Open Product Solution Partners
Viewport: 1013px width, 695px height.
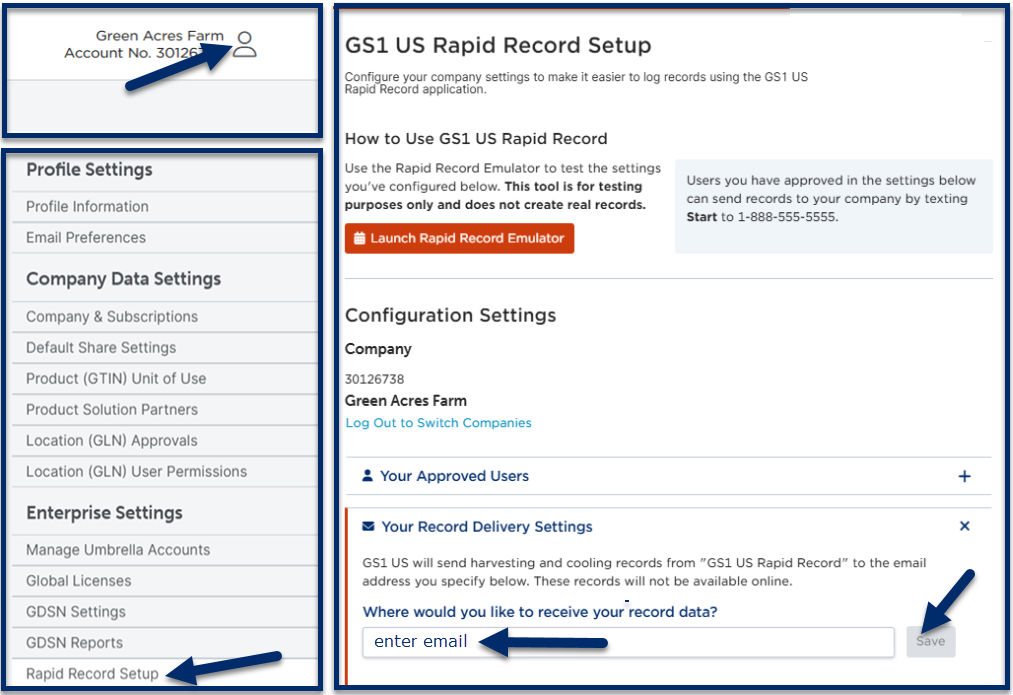(x=112, y=410)
